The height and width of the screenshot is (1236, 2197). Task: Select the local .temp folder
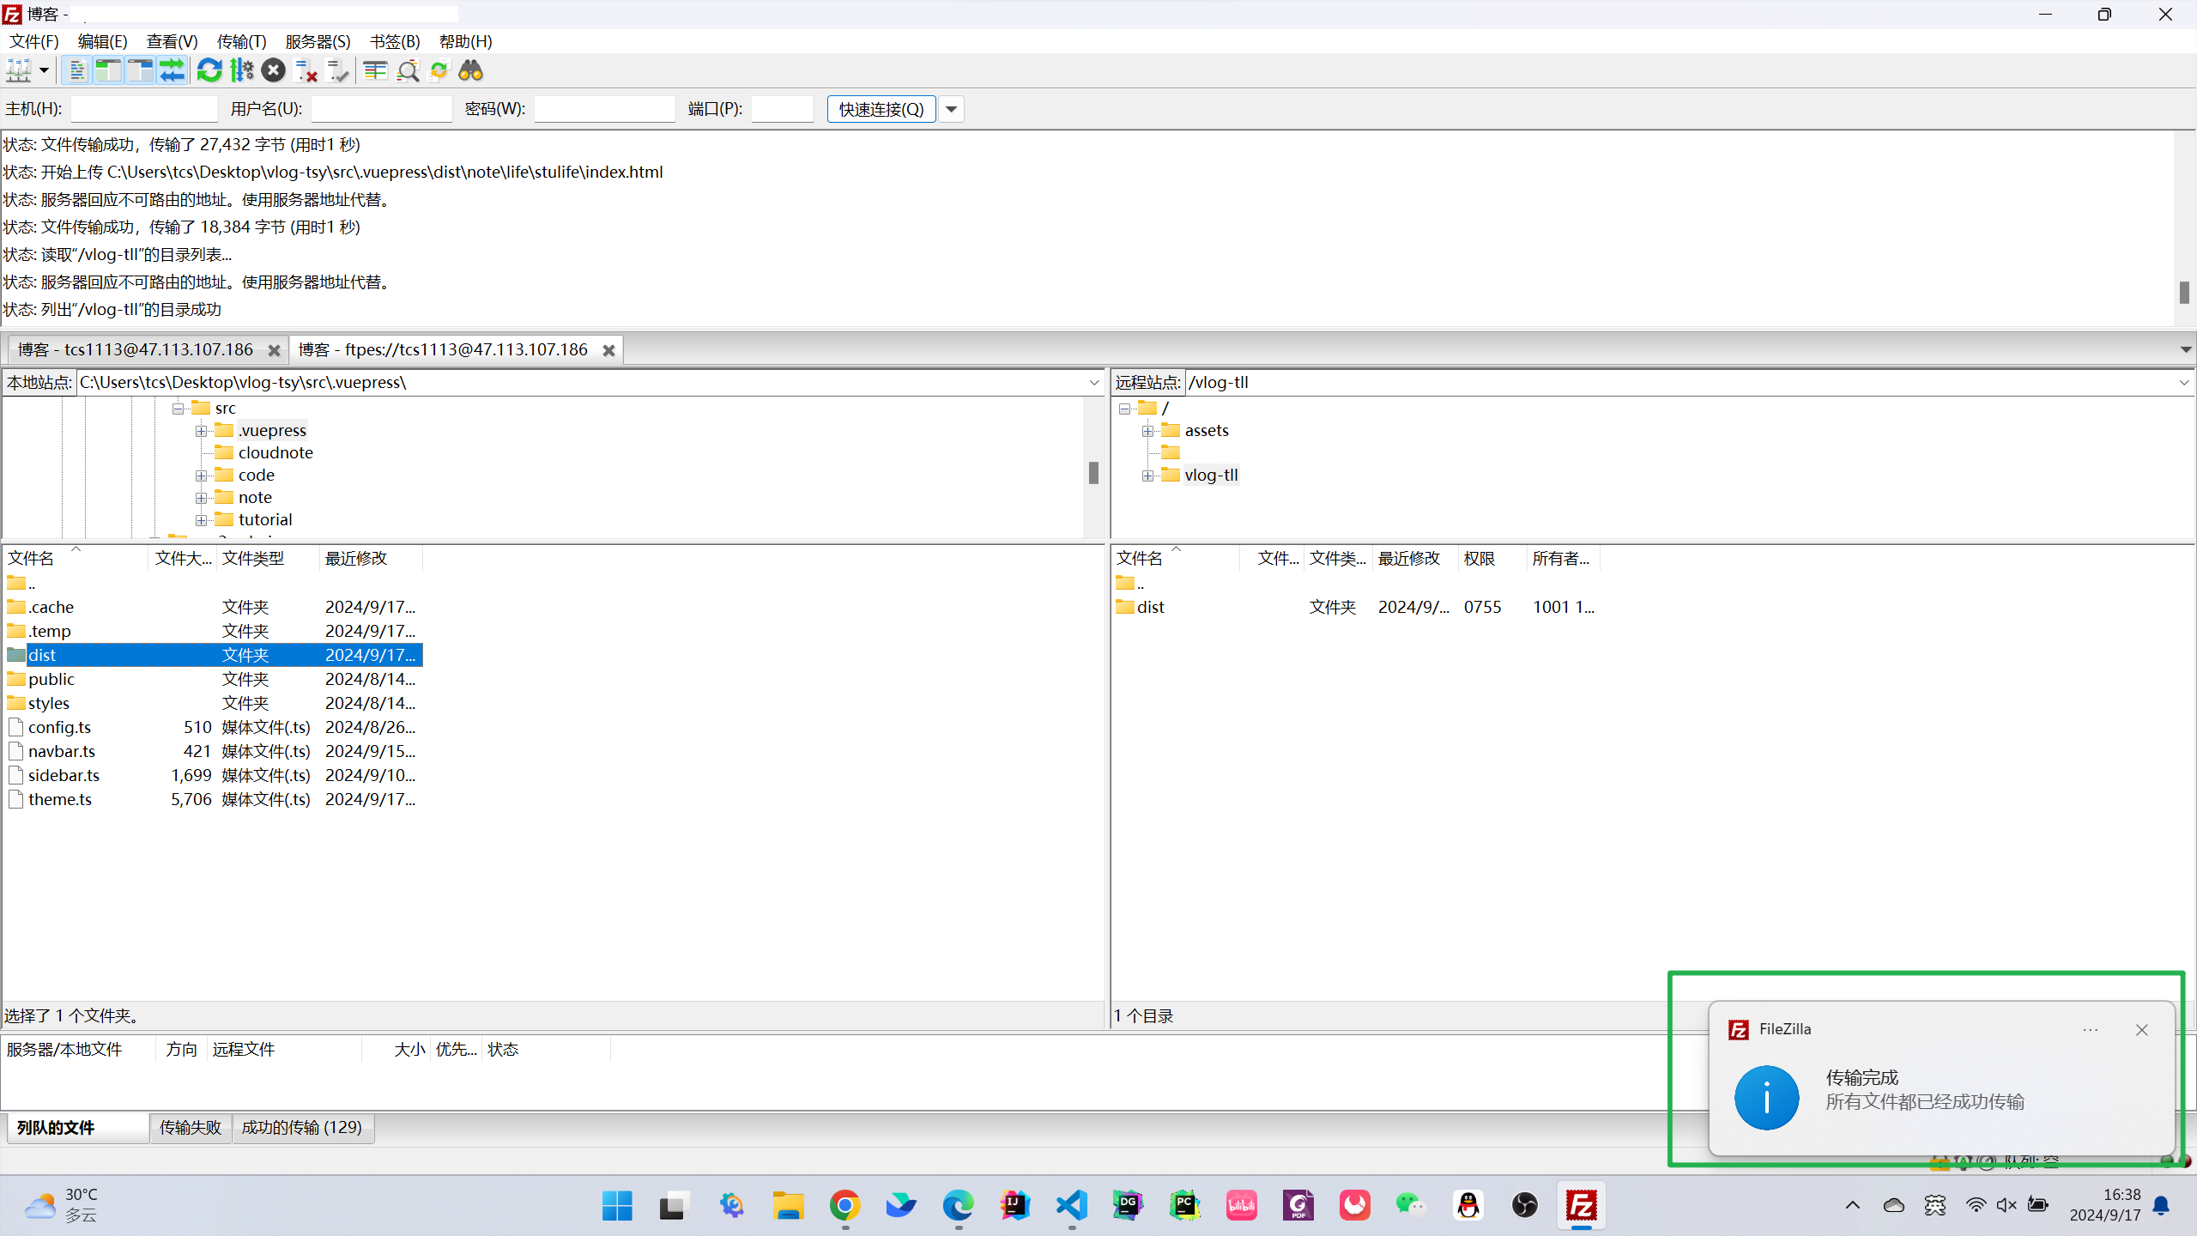(x=212, y=631)
